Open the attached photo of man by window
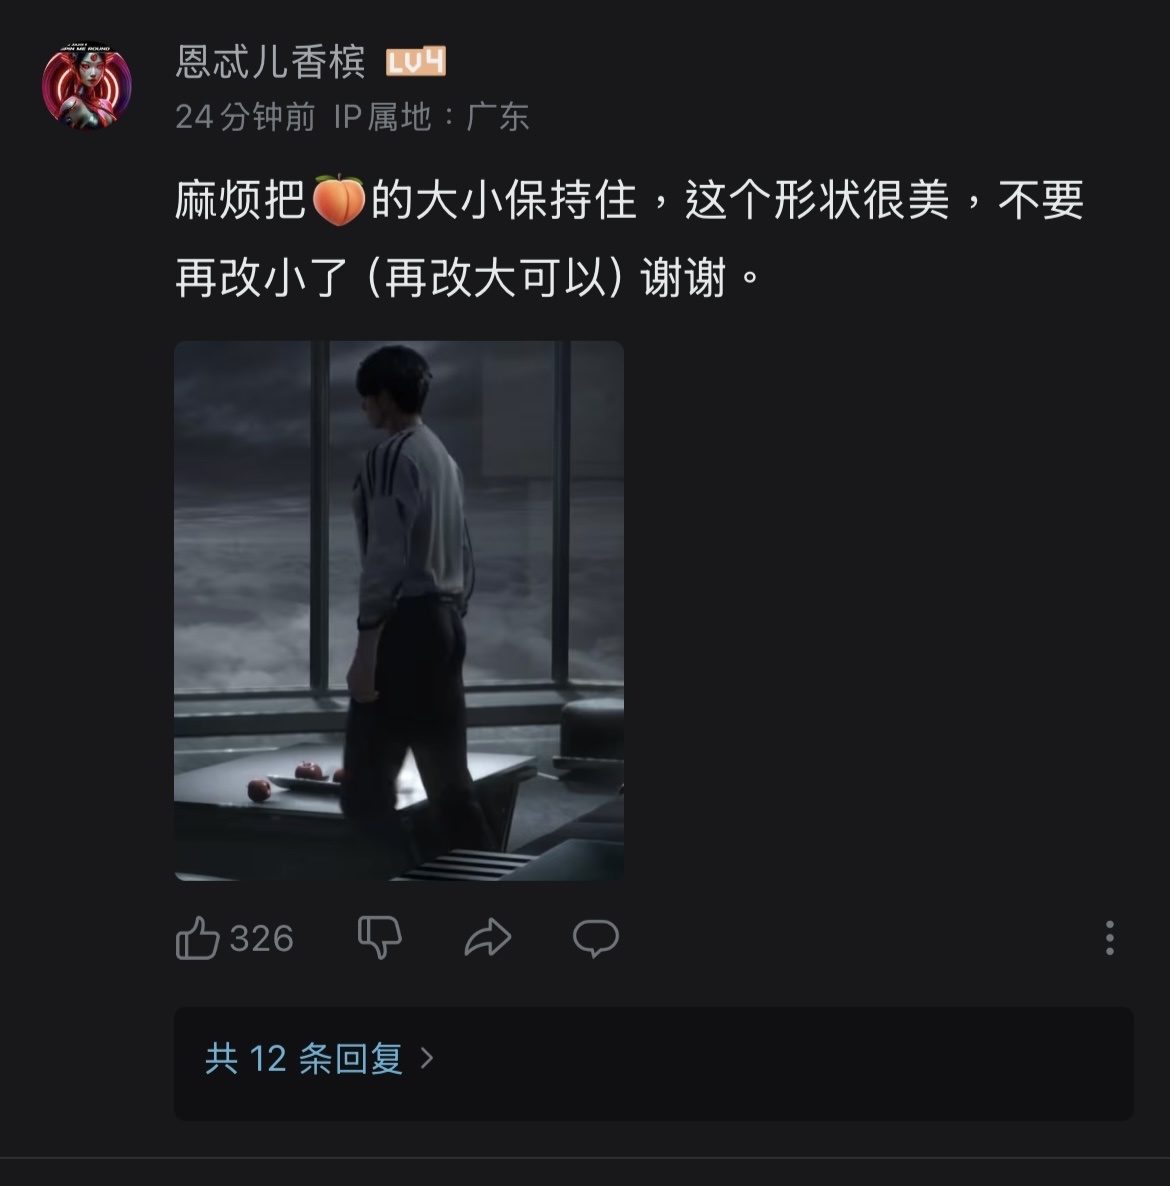The width and height of the screenshot is (1170, 1186). point(399,610)
